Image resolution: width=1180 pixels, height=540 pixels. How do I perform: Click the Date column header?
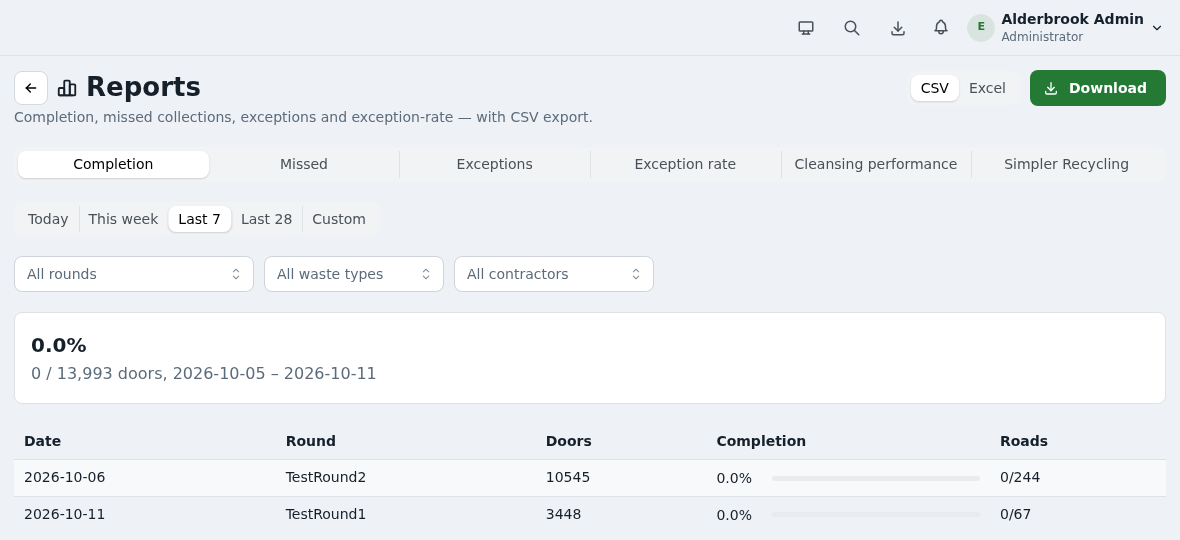(42, 441)
